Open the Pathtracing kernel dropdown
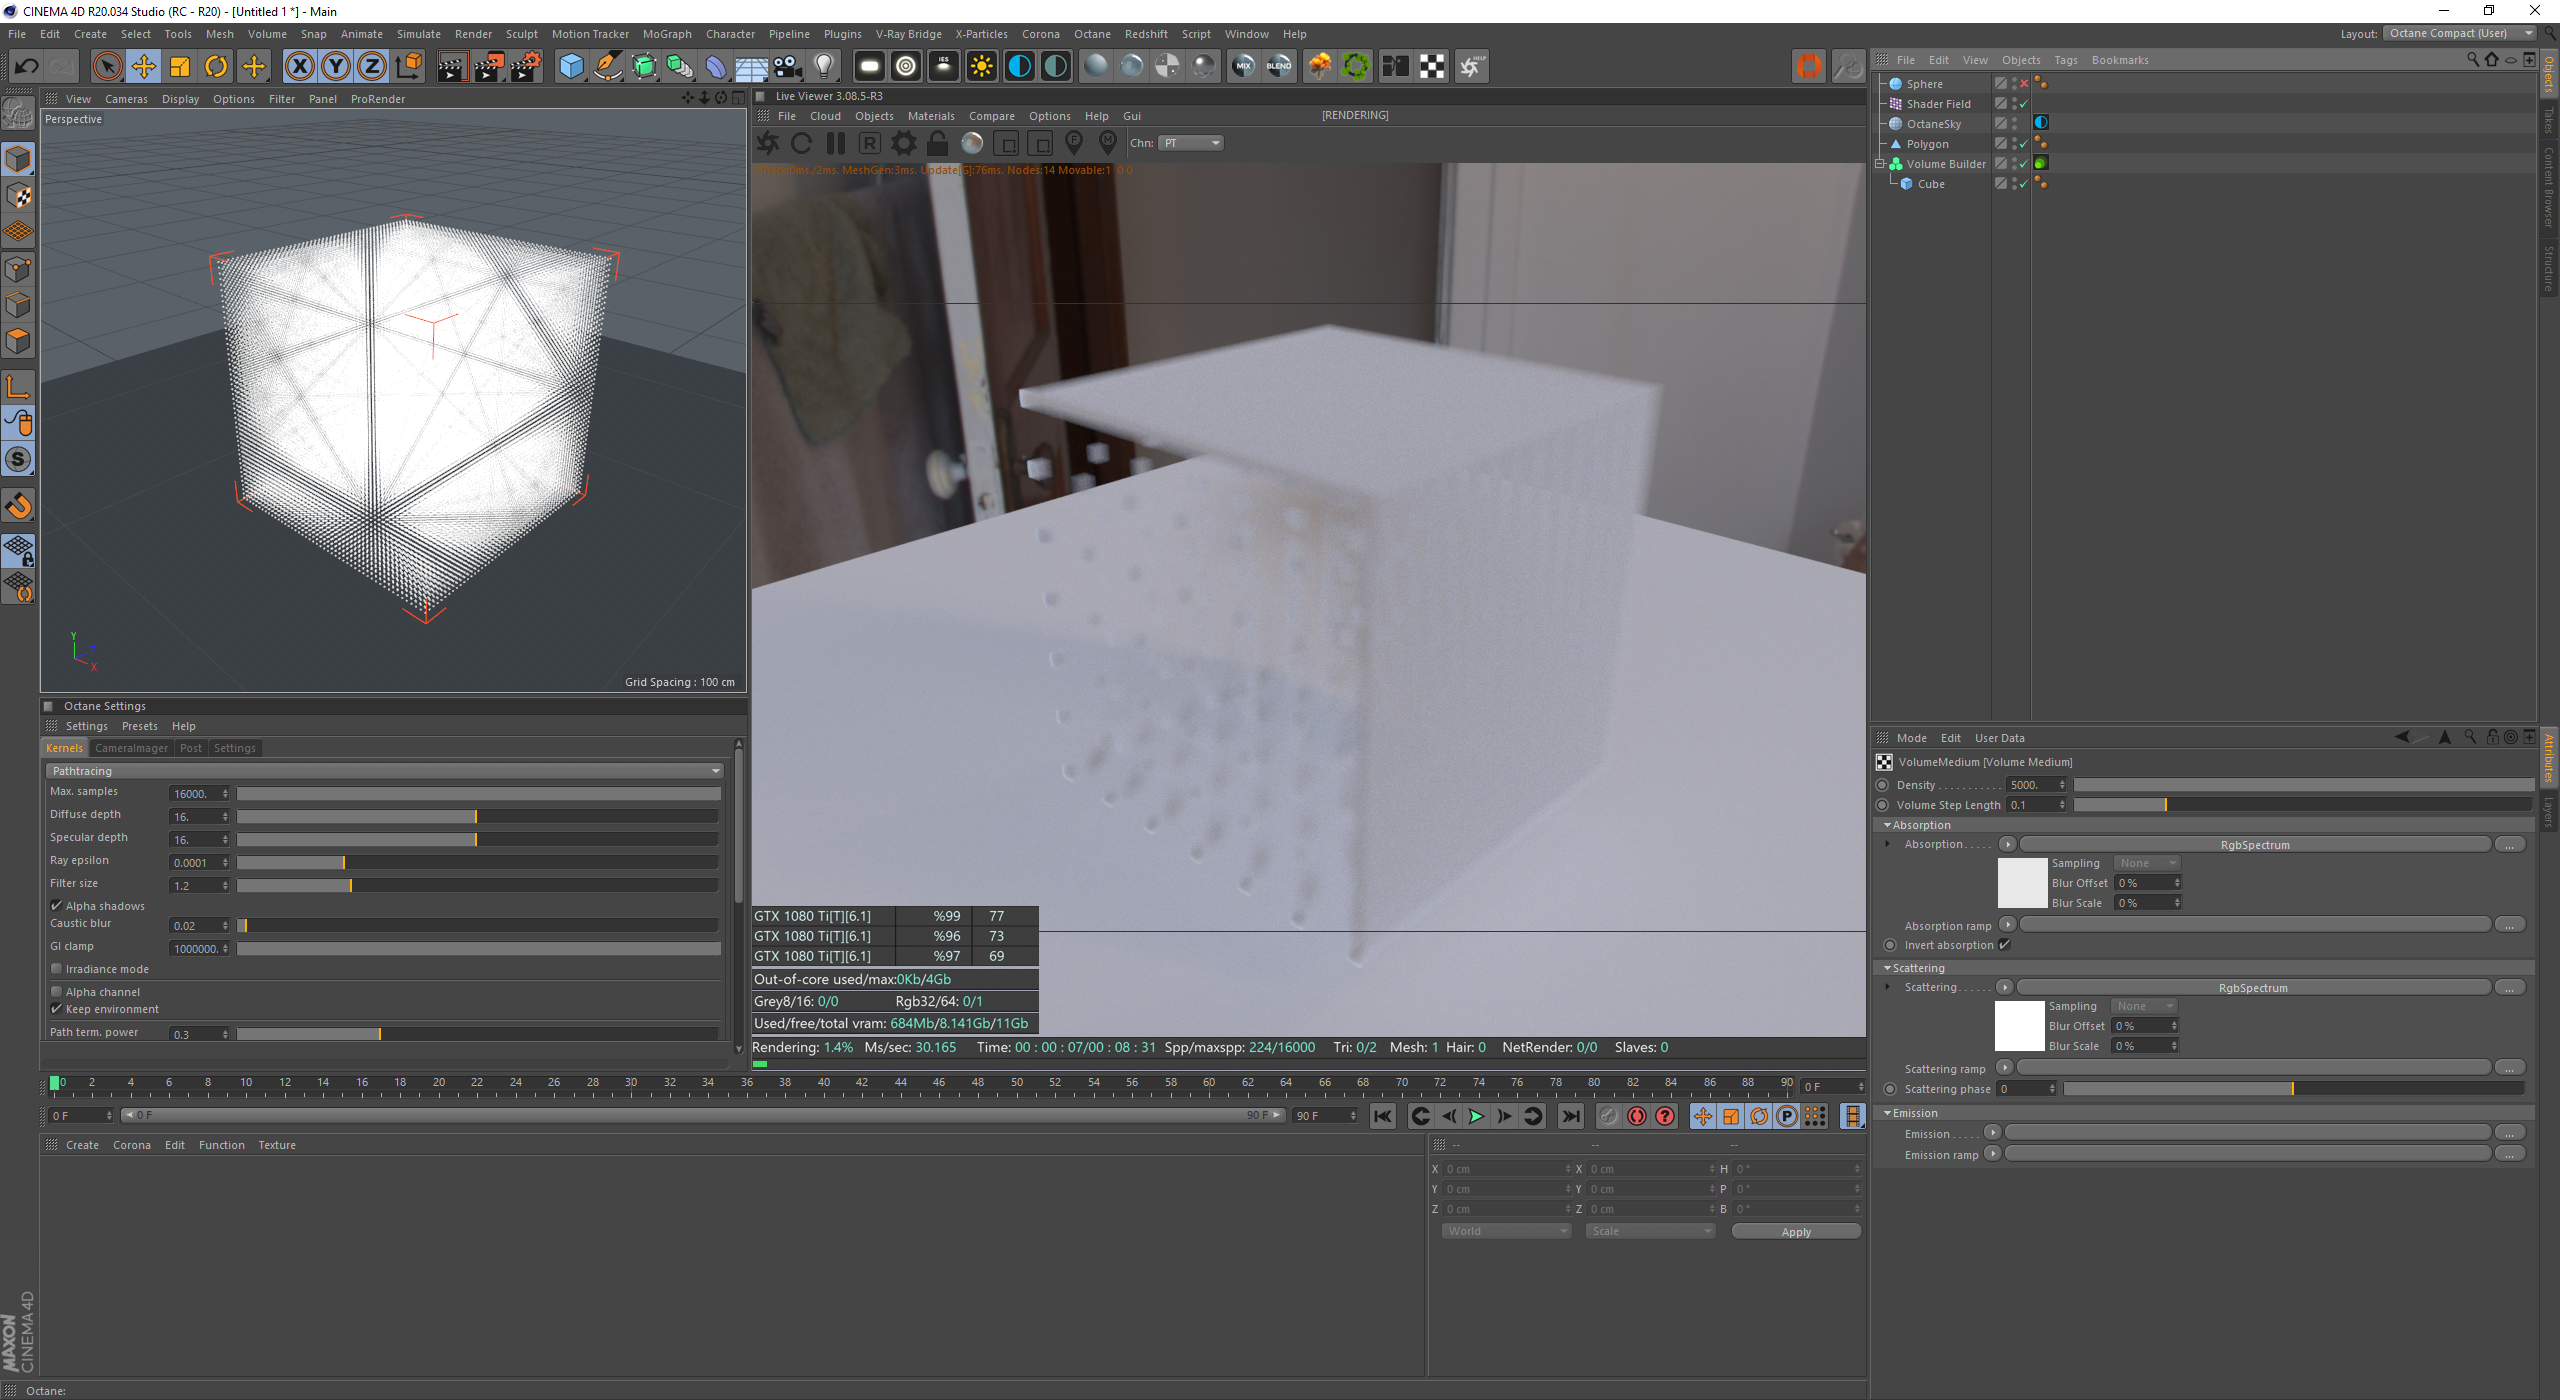Screen dimensions: 2560x1400 click(x=384, y=771)
